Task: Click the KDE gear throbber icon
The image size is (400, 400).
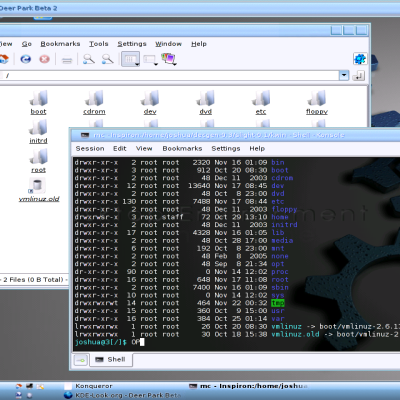Action: point(360,59)
